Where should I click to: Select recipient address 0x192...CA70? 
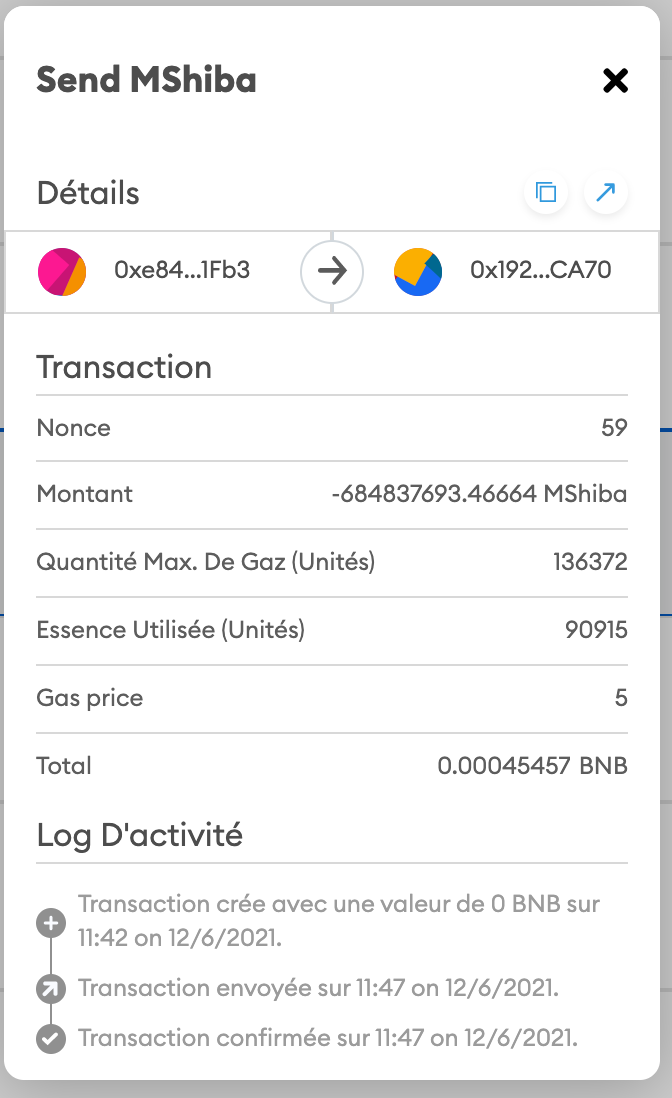540,271
